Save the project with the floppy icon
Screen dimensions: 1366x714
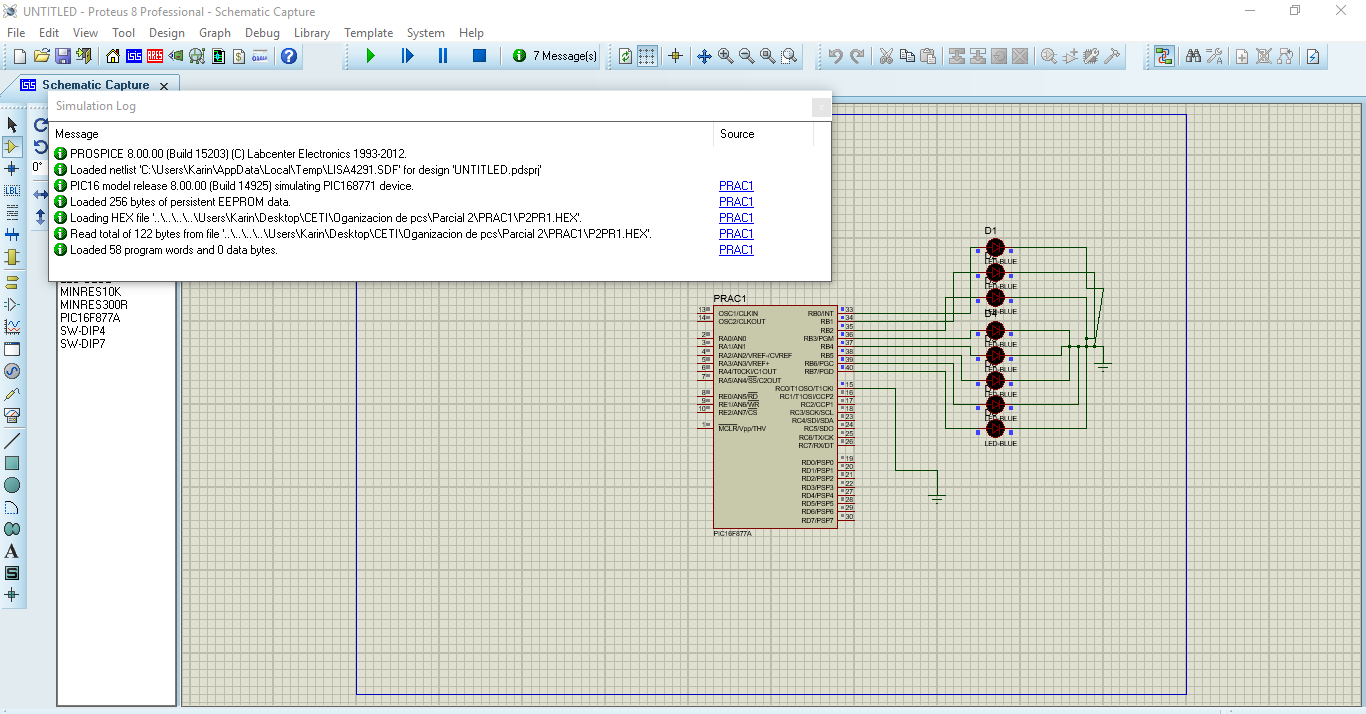coord(62,56)
